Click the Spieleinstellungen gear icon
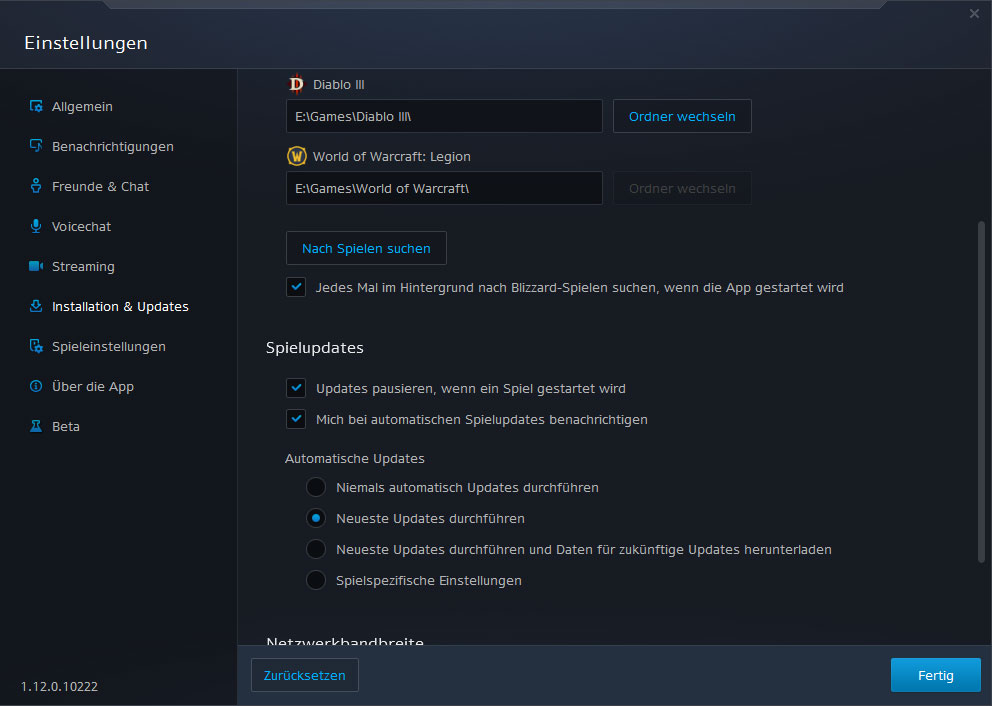This screenshot has width=992, height=706. pyautogui.click(x=36, y=346)
